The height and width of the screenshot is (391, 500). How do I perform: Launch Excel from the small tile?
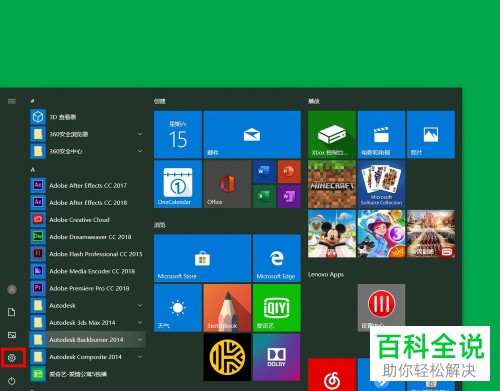[264, 196]
